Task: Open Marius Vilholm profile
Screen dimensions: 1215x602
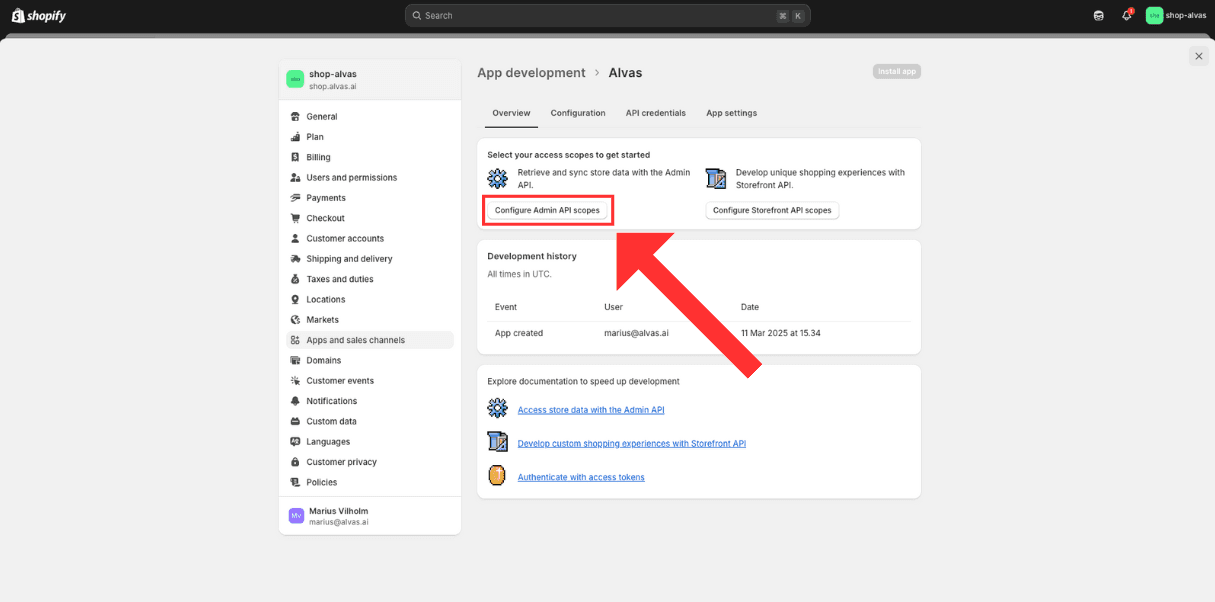Action: tap(369, 516)
